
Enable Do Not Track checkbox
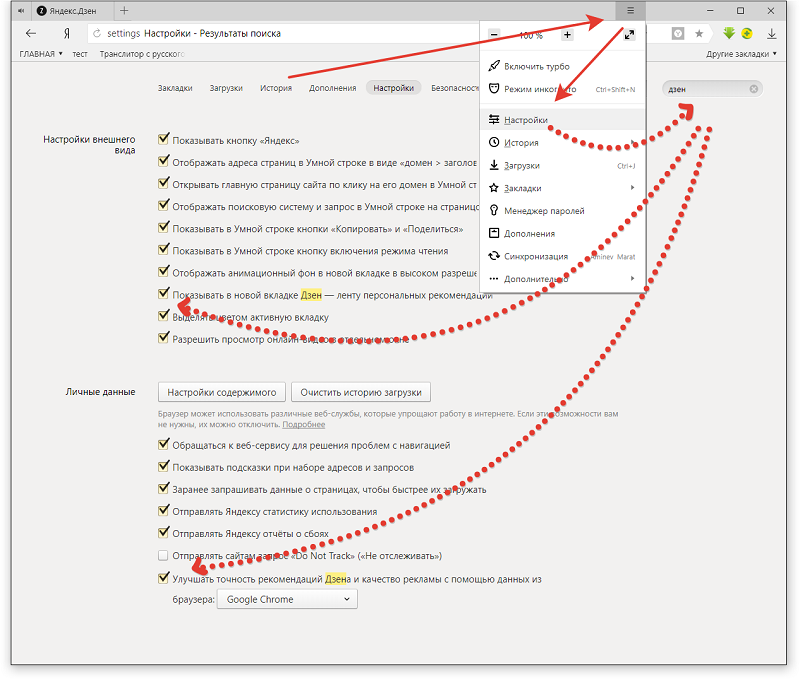pos(163,555)
